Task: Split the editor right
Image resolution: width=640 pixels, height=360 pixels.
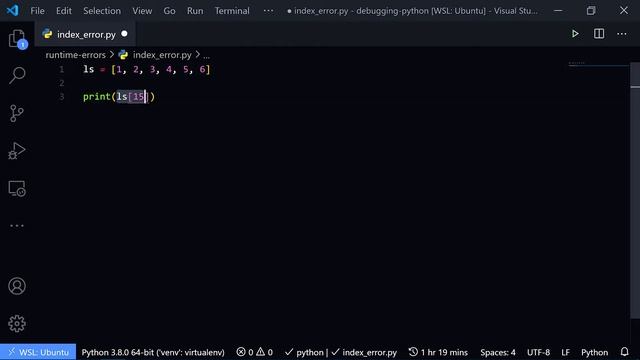Action: [599, 34]
